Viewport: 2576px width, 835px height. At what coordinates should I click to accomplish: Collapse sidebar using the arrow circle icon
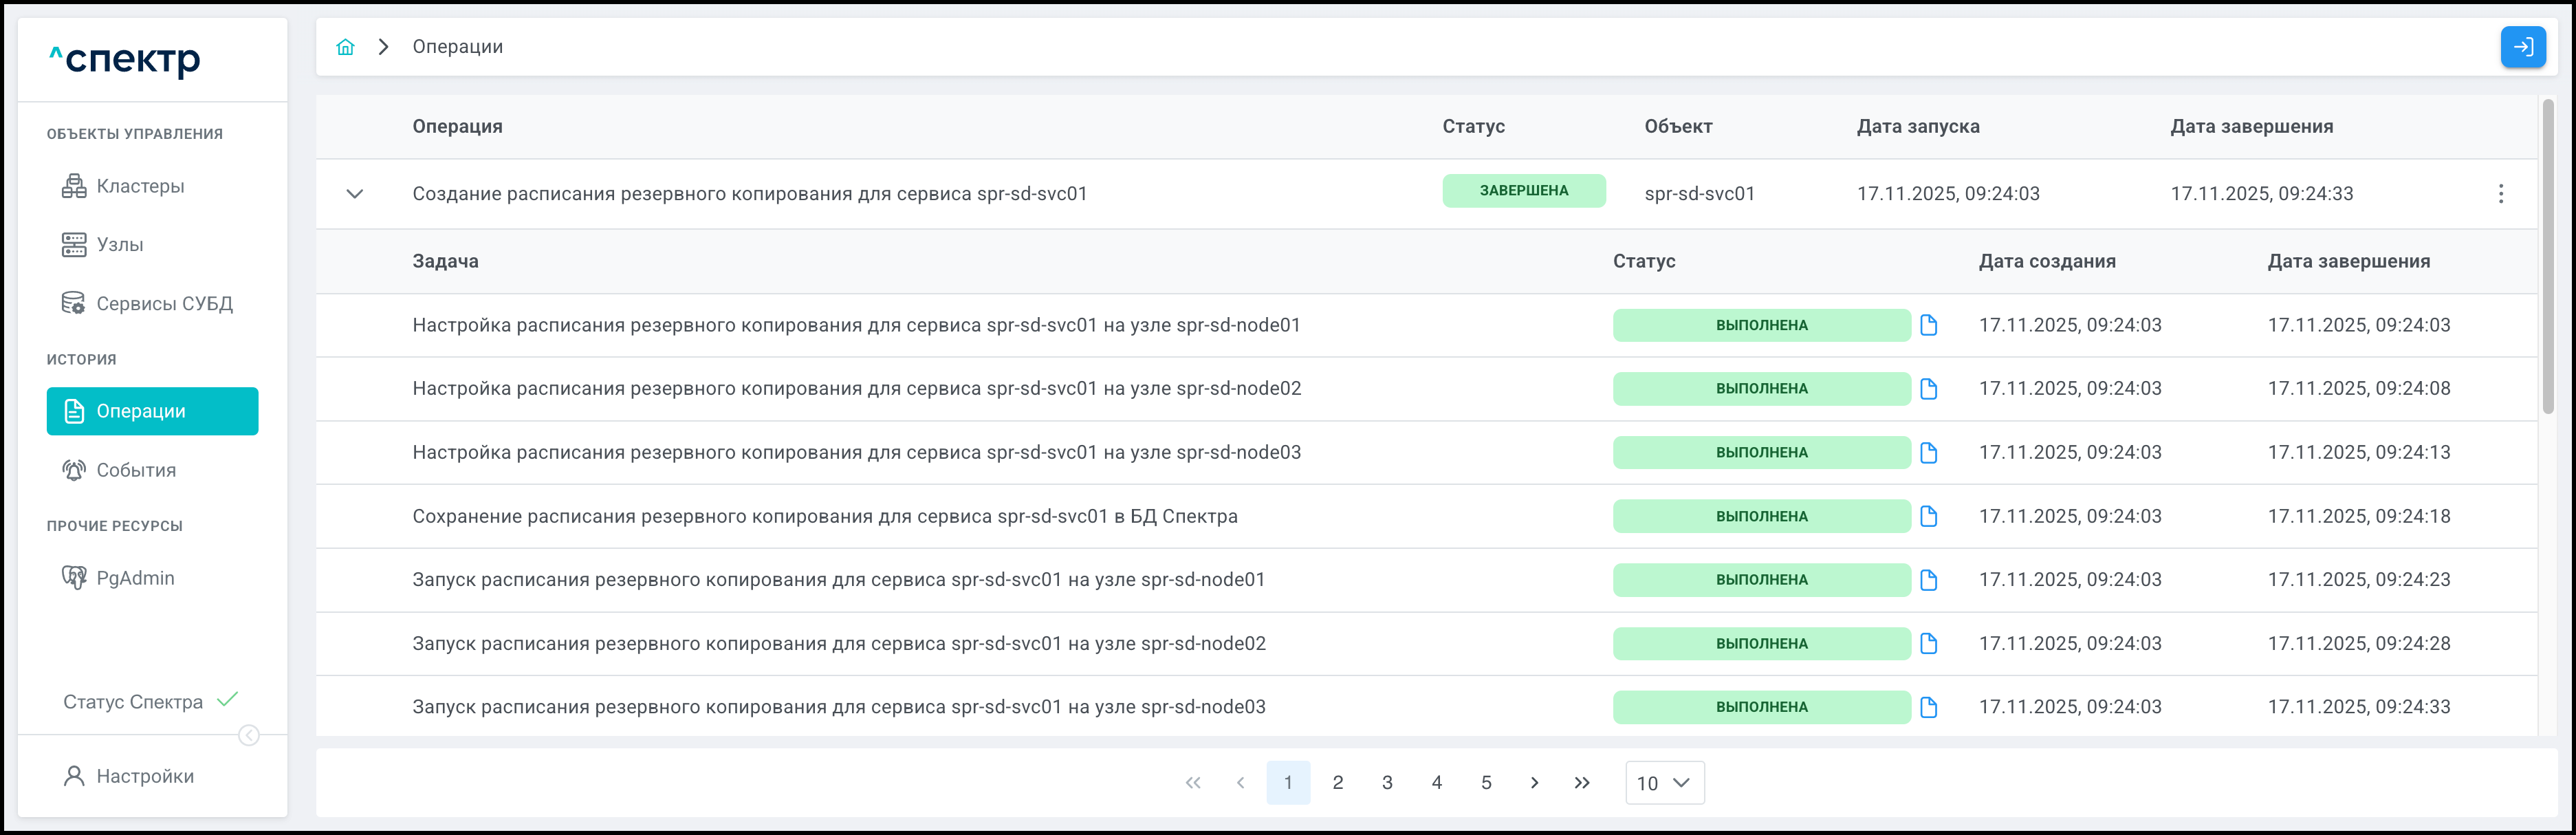tap(249, 736)
